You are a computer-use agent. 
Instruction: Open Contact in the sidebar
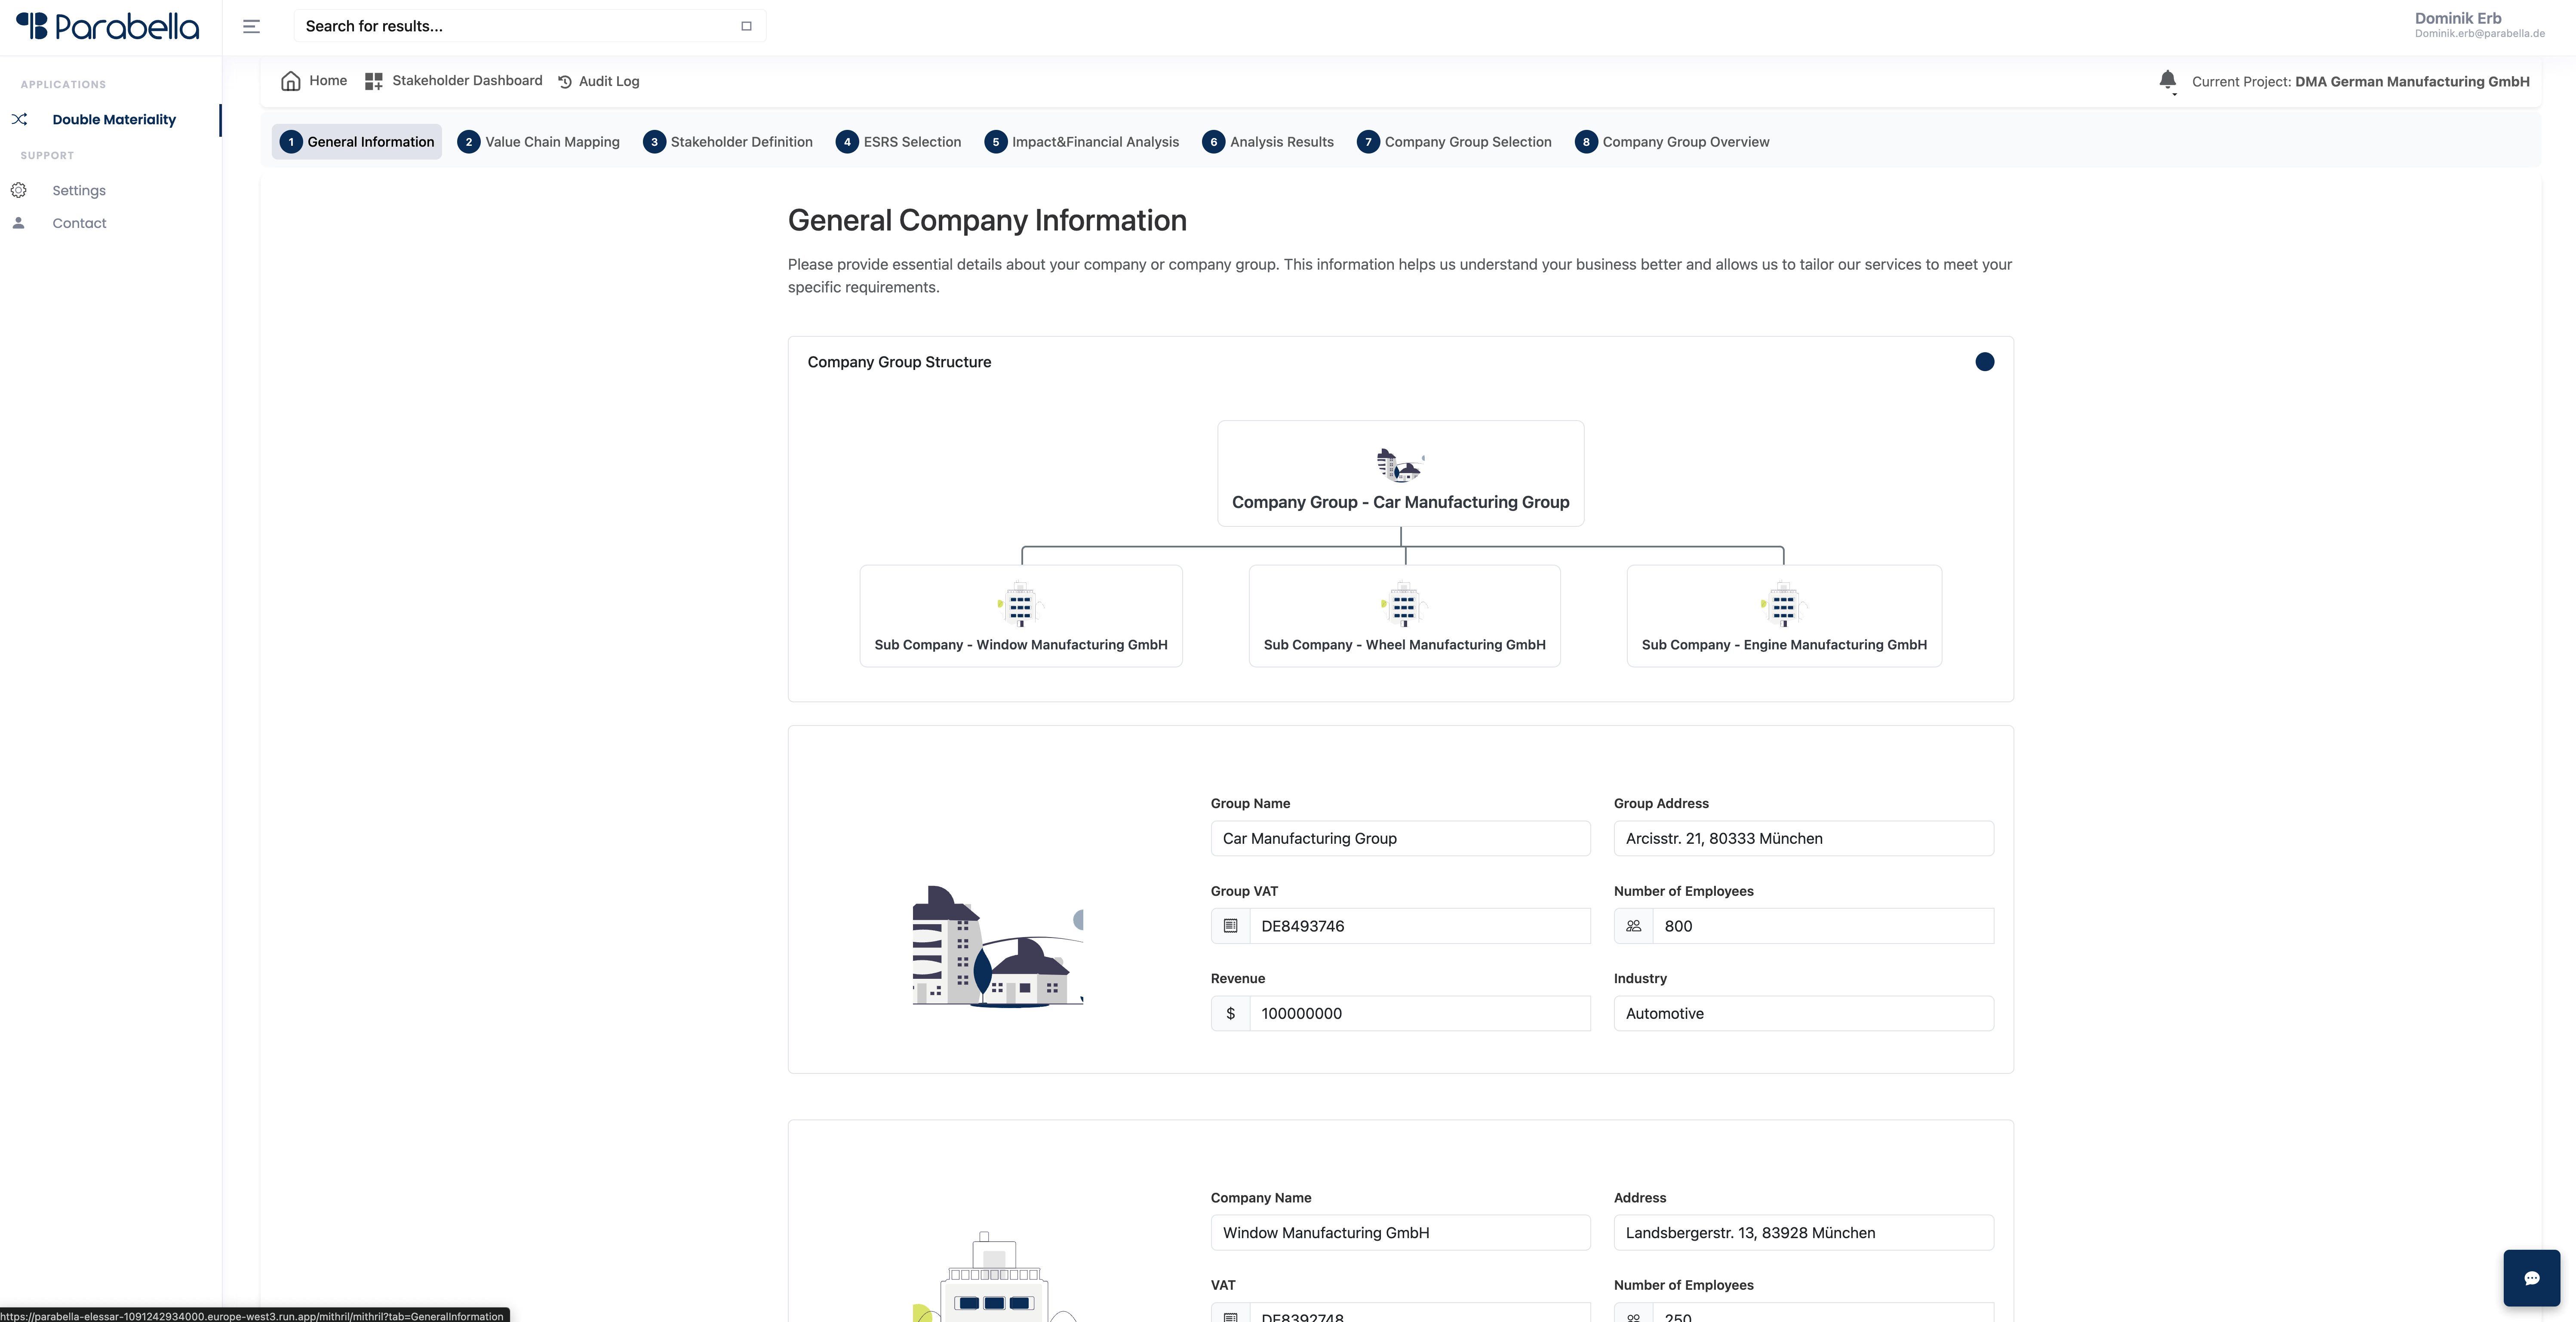click(79, 223)
